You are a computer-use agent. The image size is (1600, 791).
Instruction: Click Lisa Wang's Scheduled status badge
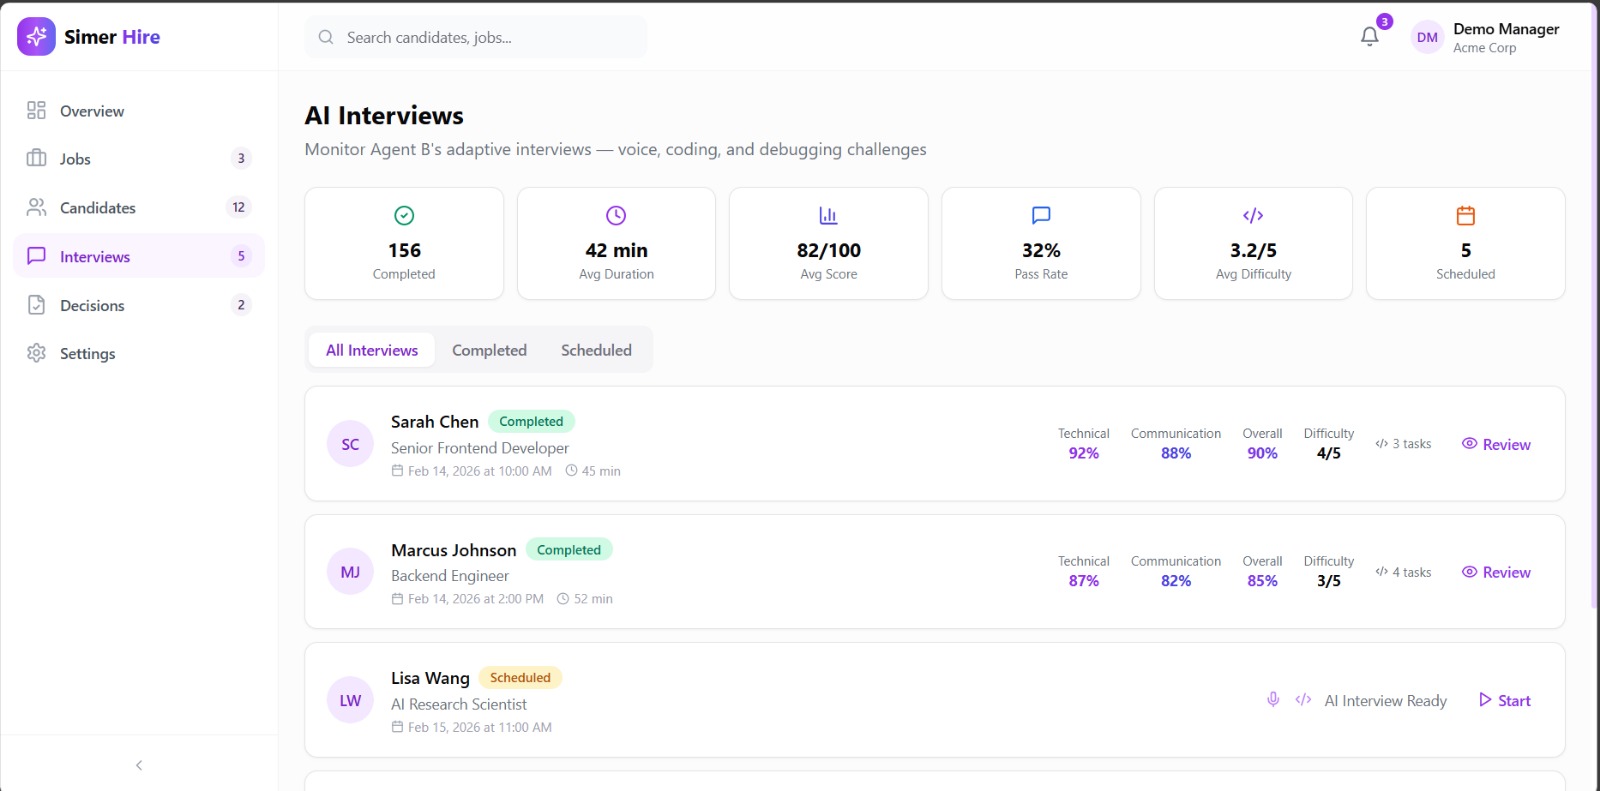[520, 677]
